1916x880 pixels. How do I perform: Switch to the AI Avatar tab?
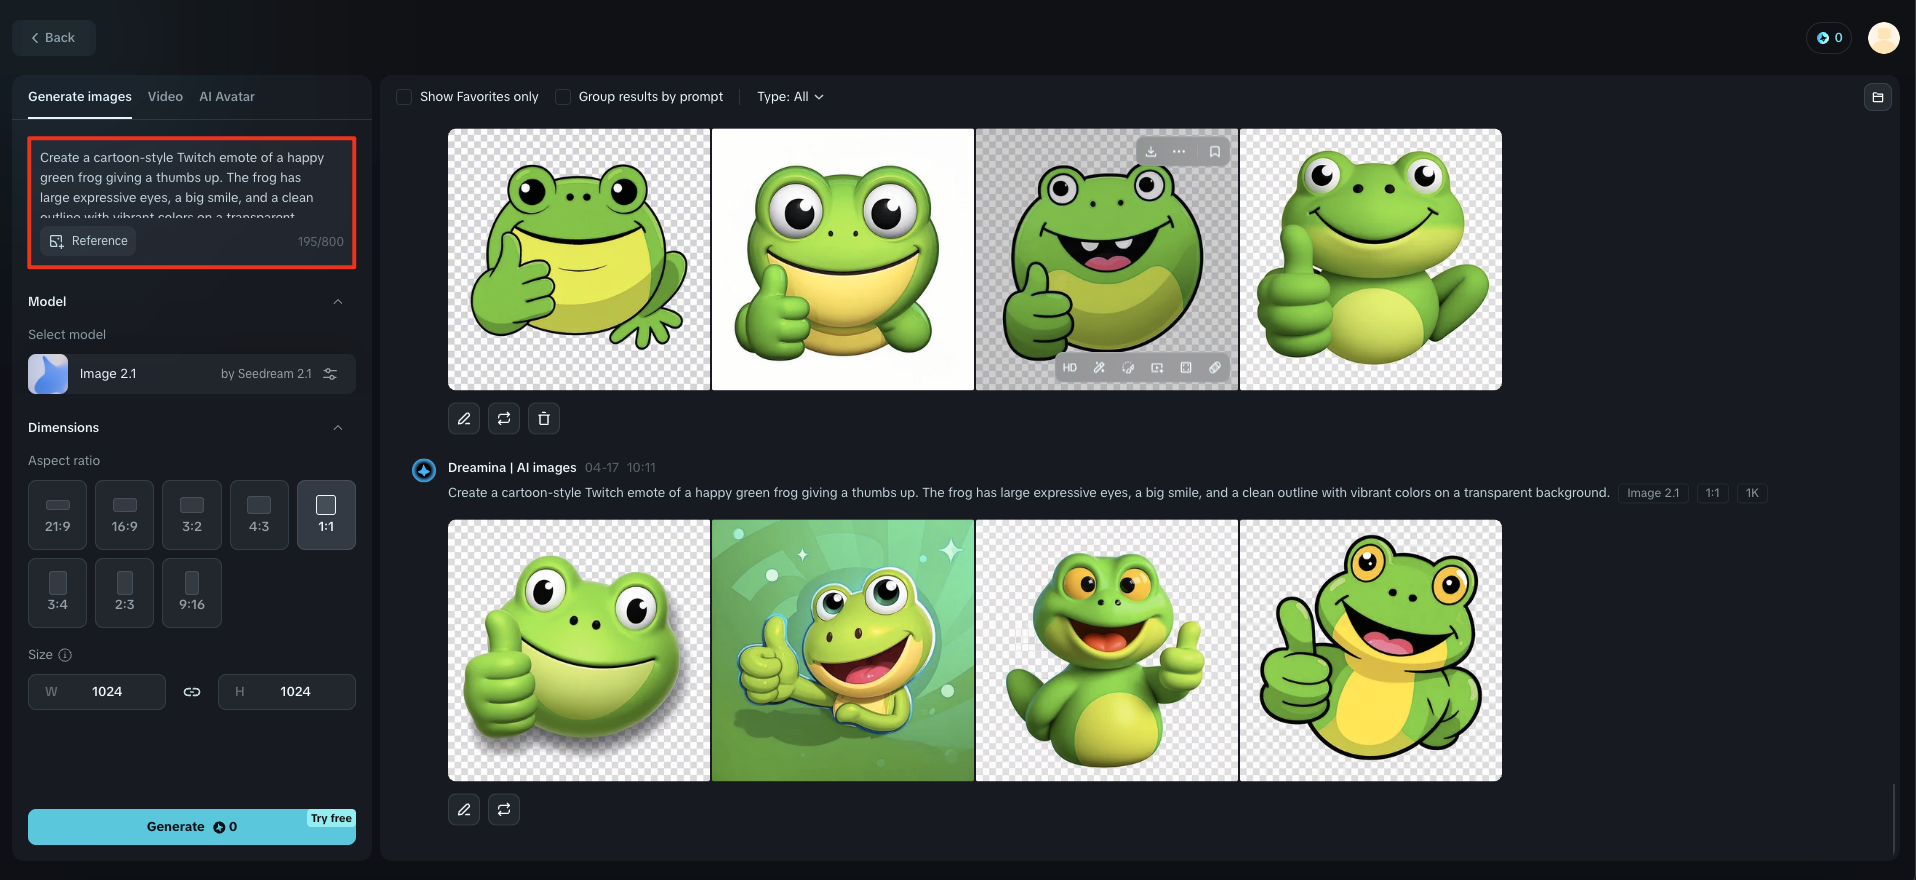point(227,97)
